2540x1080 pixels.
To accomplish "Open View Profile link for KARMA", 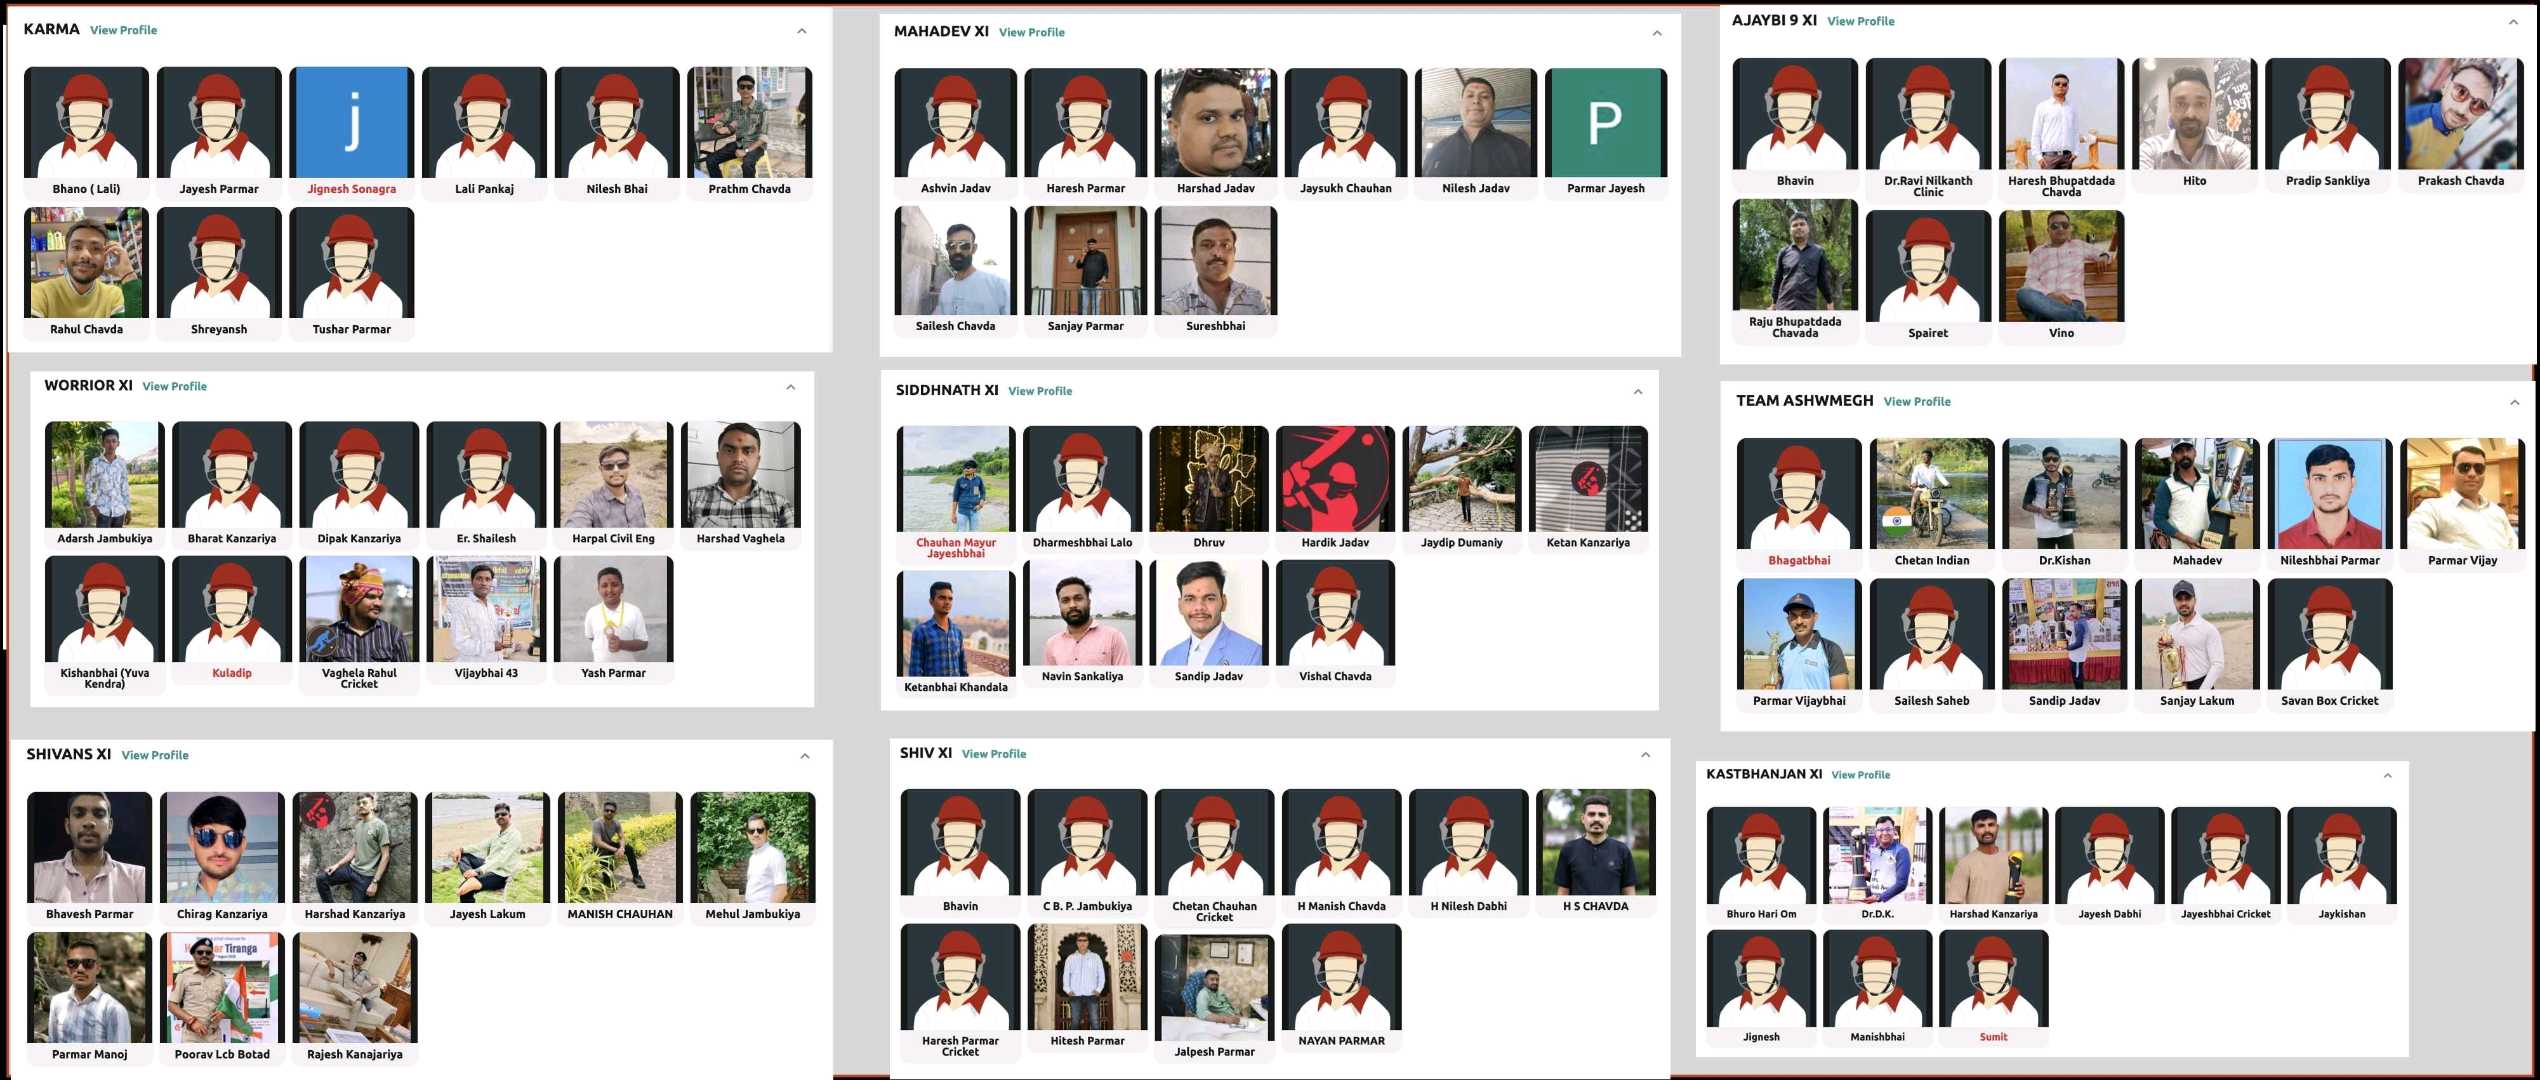I will [123, 30].
